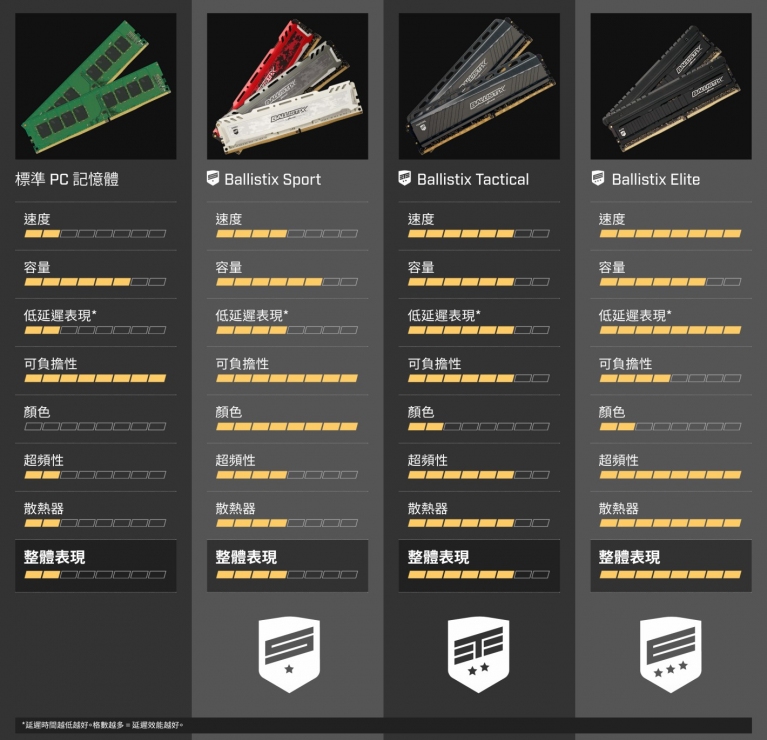
Task: Click small shield icon beside Ballistix Elite title
Action: click(598, 178)
